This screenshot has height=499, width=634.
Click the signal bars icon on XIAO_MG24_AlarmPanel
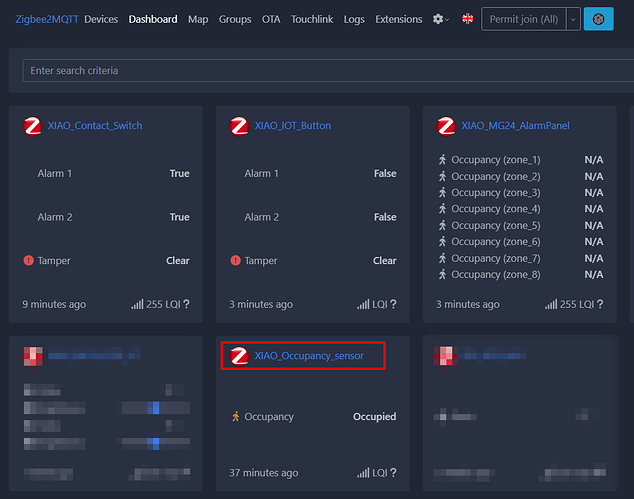point(551,304)
